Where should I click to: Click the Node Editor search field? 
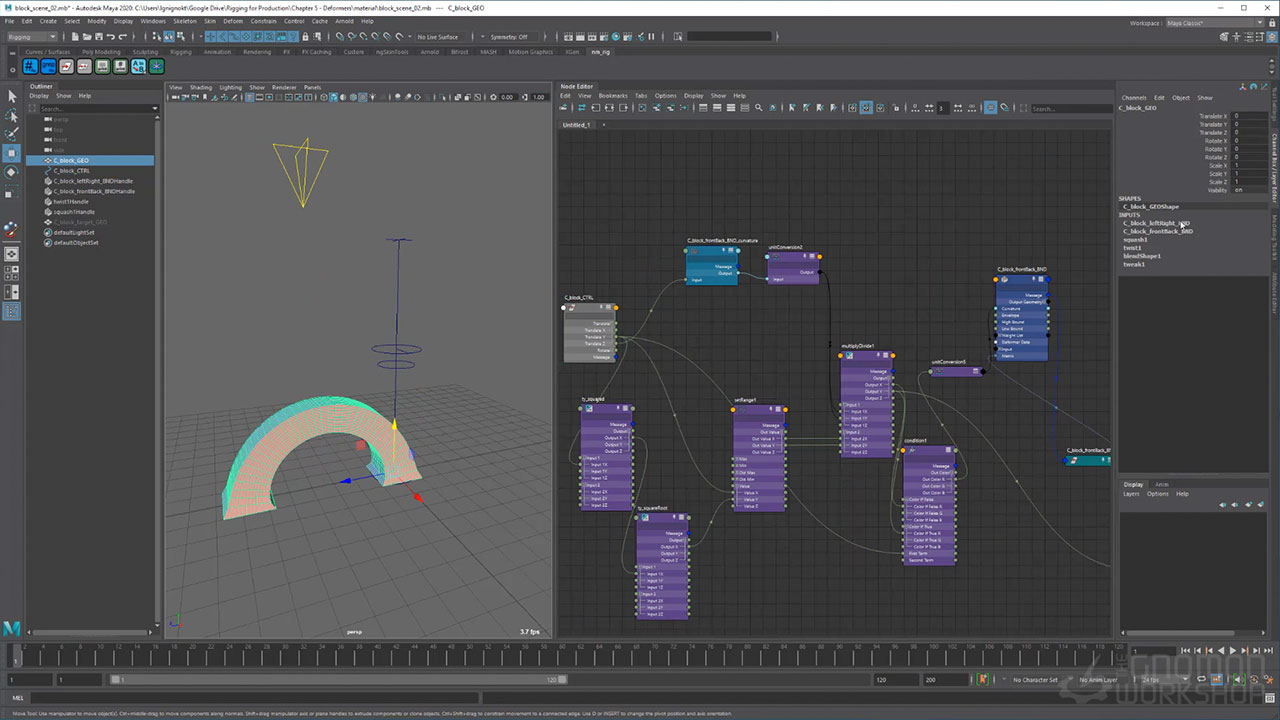point(1068,108)
